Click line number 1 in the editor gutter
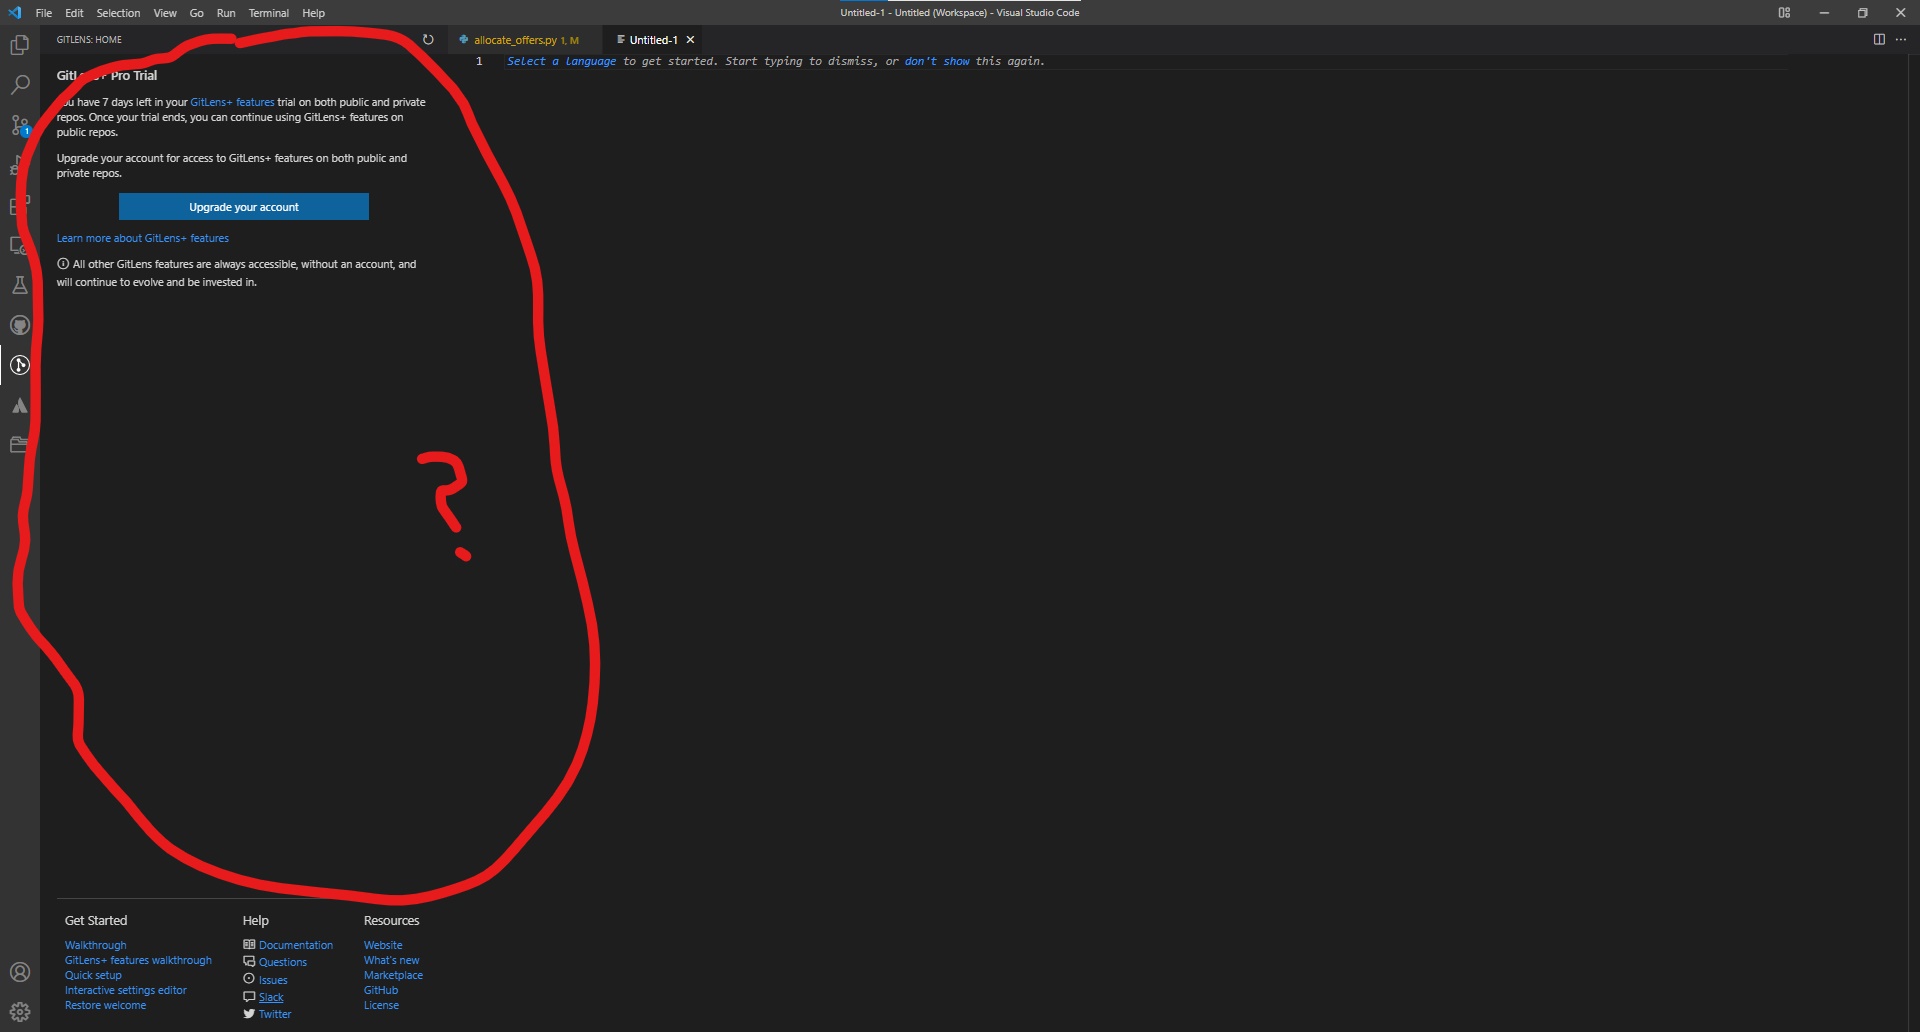This screenshot has height=1032, width=1920. [479, 61]
